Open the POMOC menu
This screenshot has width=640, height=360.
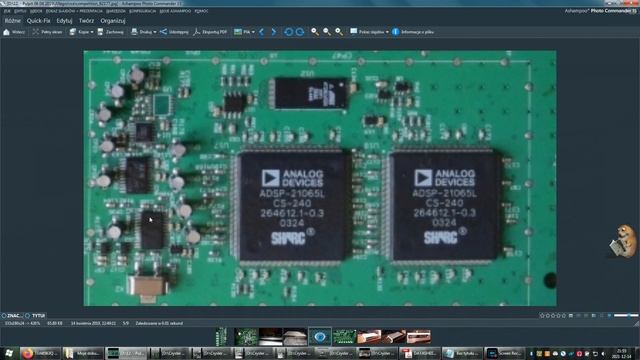[x=201, y=11]
